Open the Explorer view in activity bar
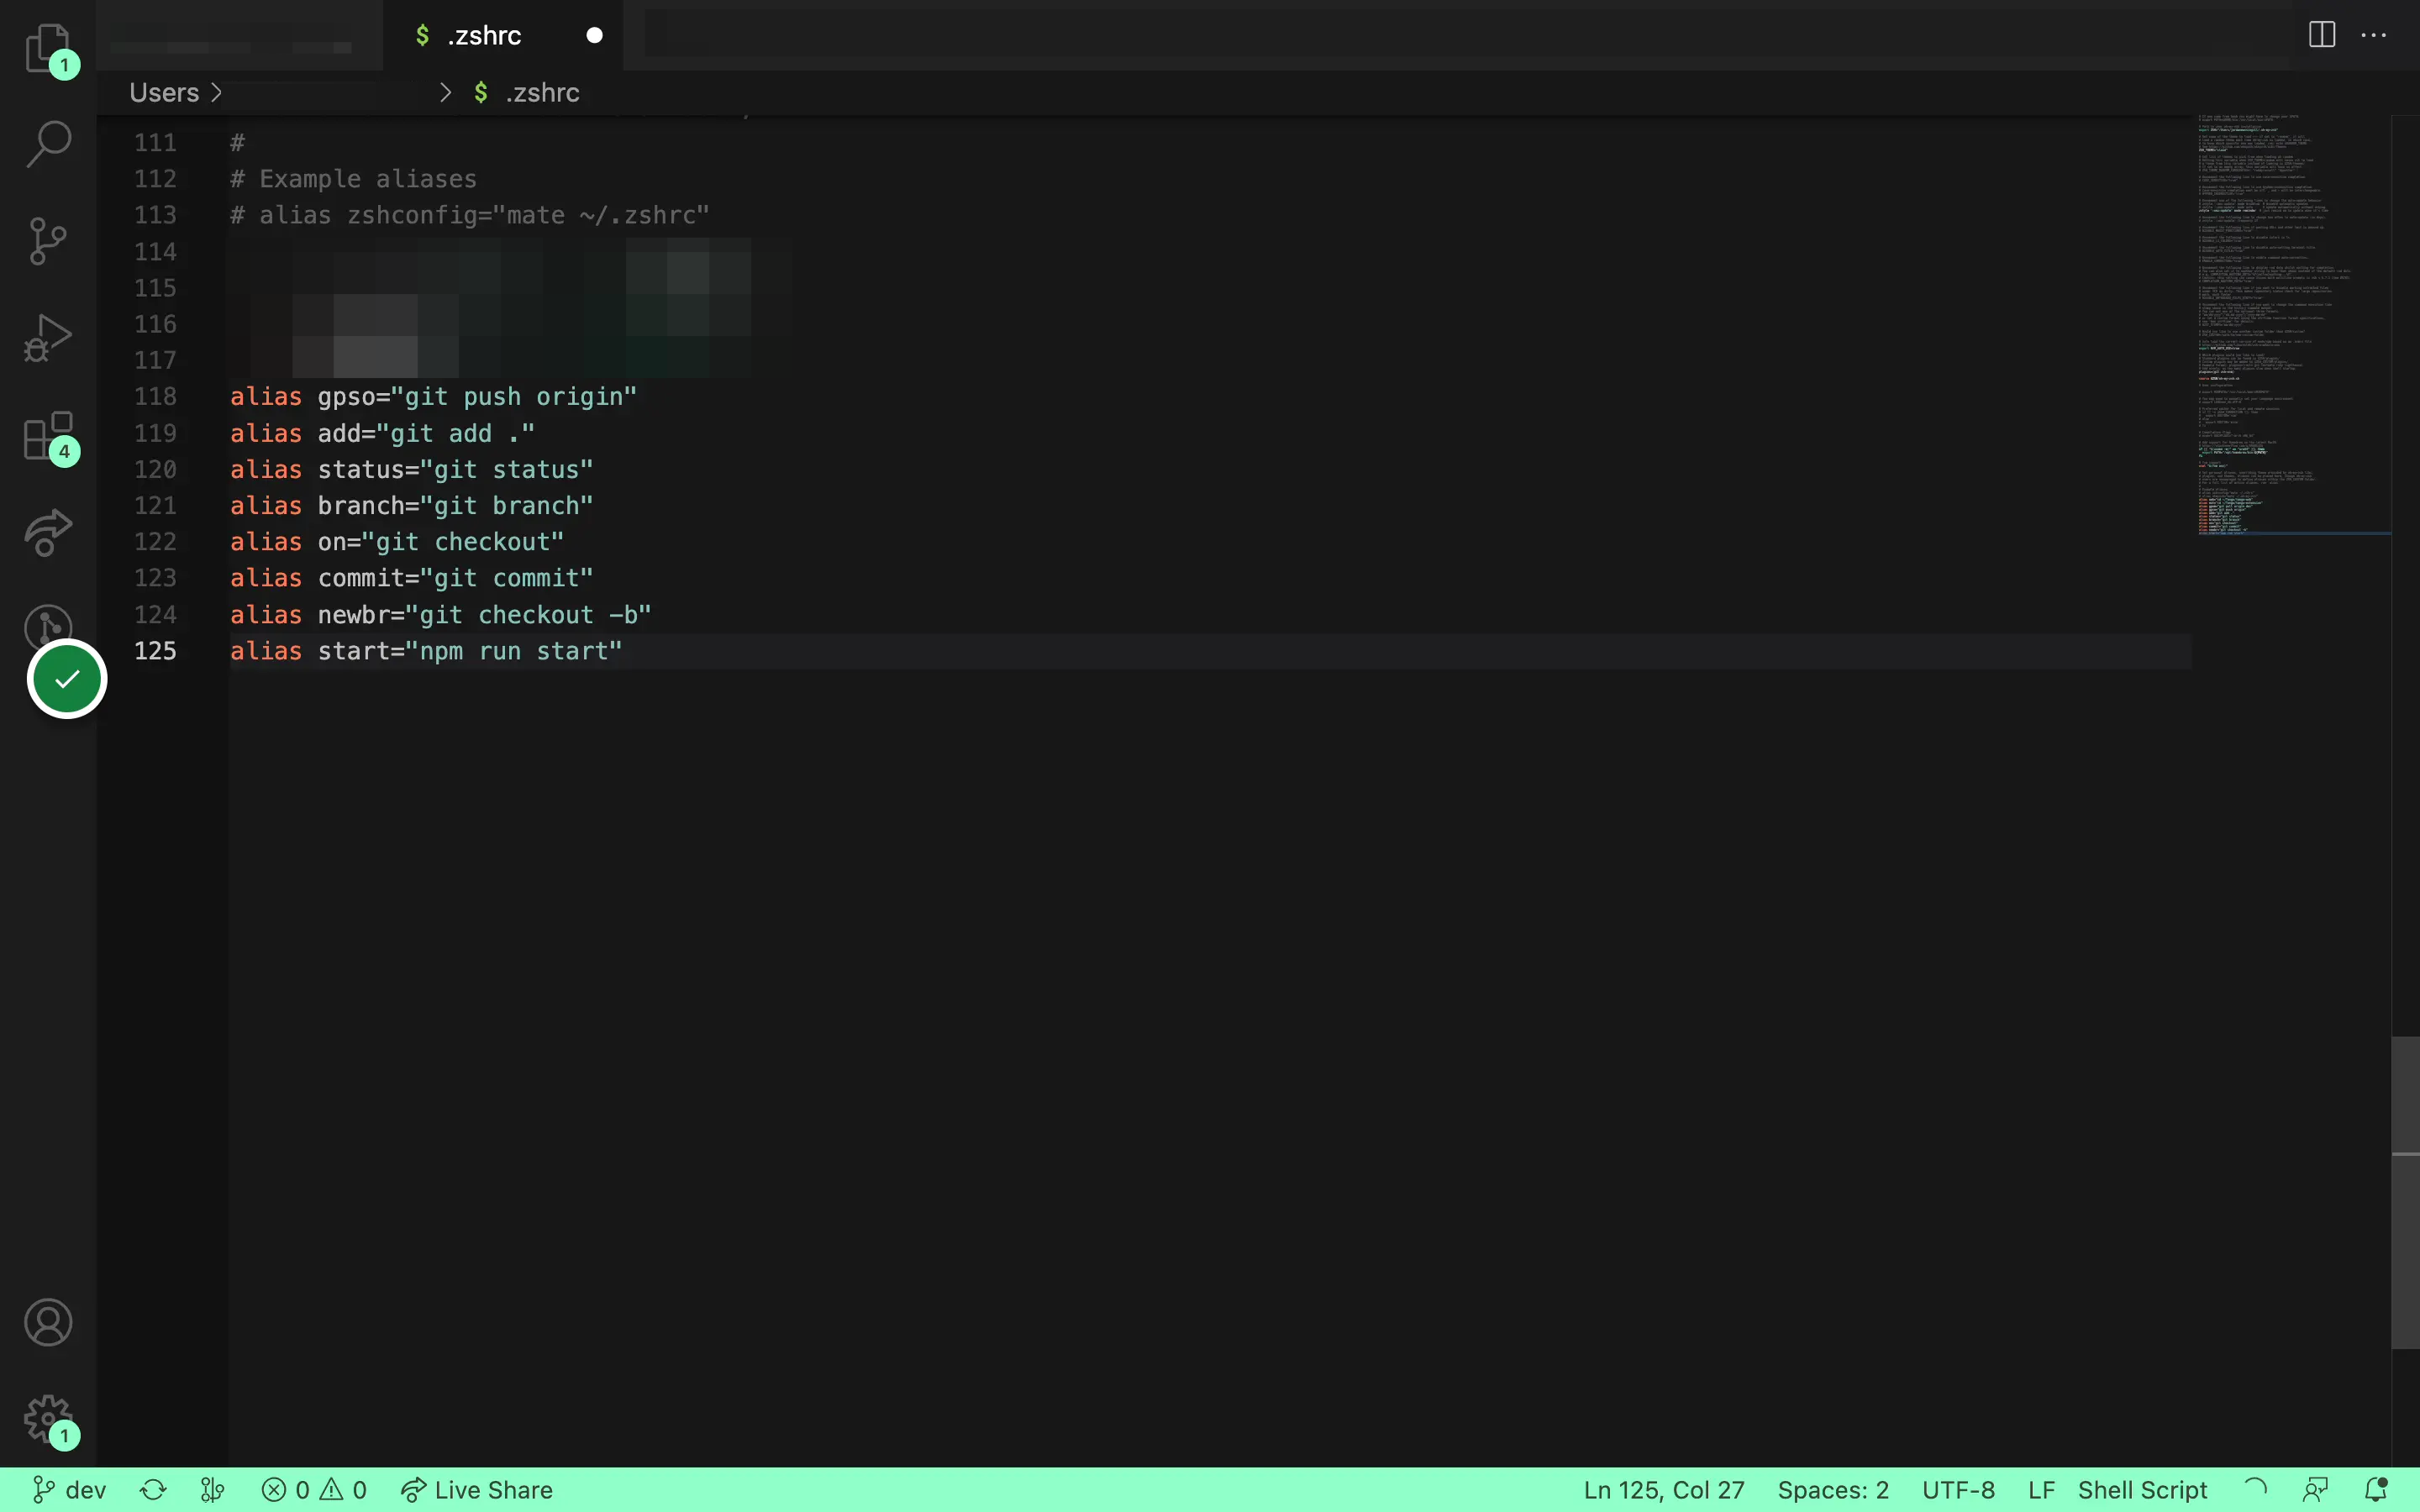This screenshot has width=2420, height=1512. 48,48
